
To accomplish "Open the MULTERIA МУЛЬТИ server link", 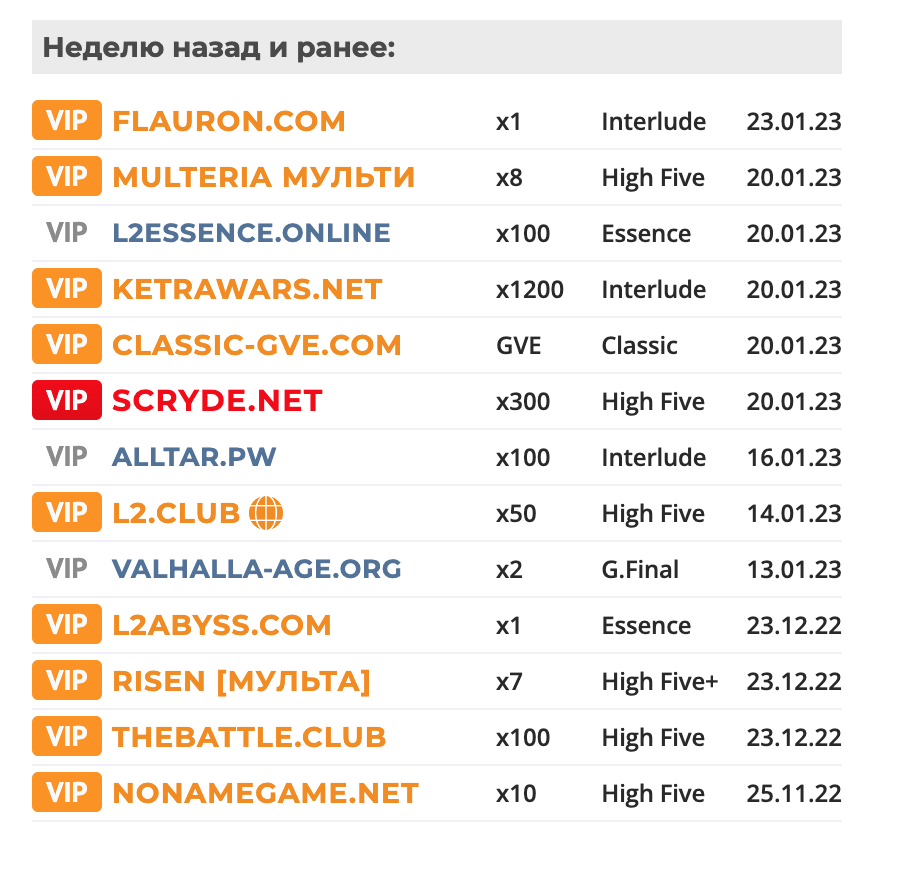I will click(263, 177).
